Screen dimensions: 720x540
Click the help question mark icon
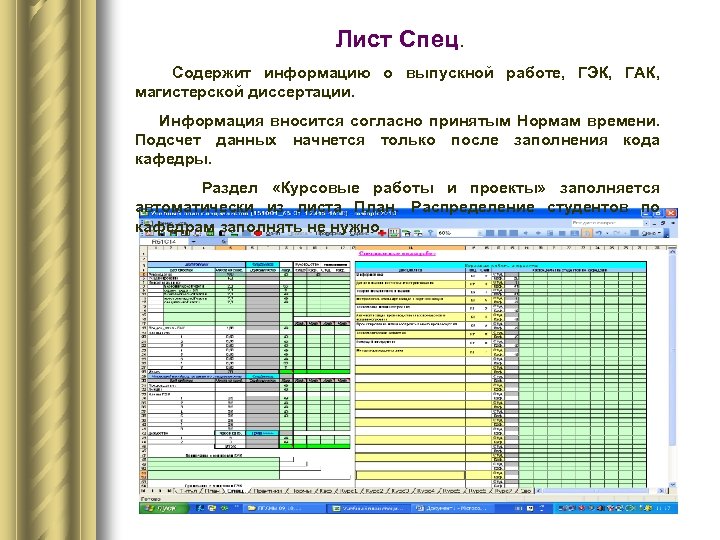pyautogui.click(x=430, y=233)
